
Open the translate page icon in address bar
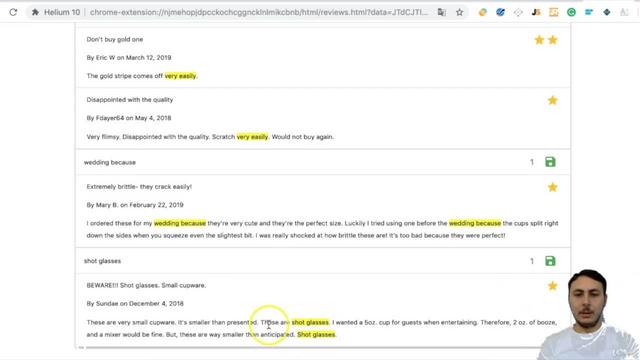coord(442,12)
